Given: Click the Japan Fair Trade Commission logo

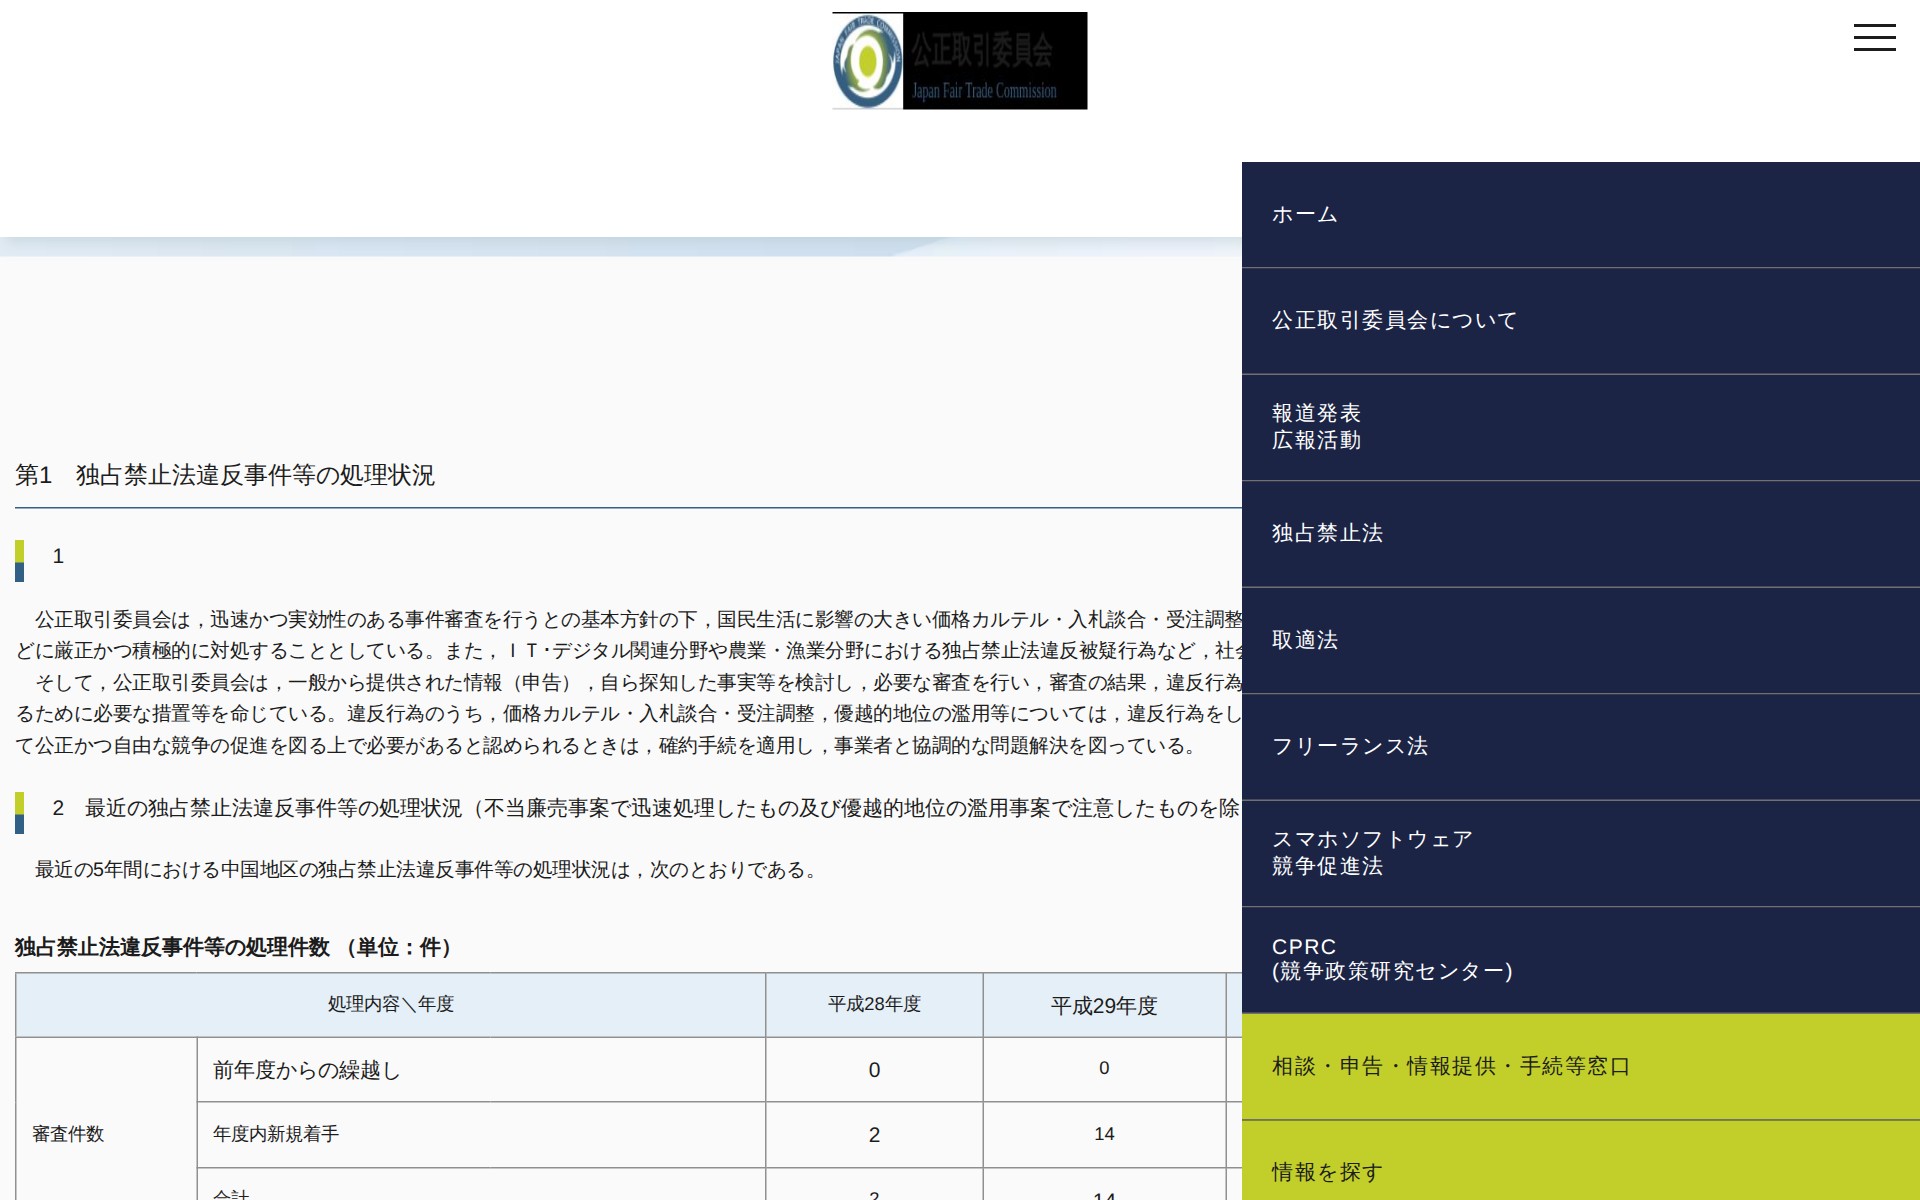Looking at the screenshot, I should pos(958,60).
